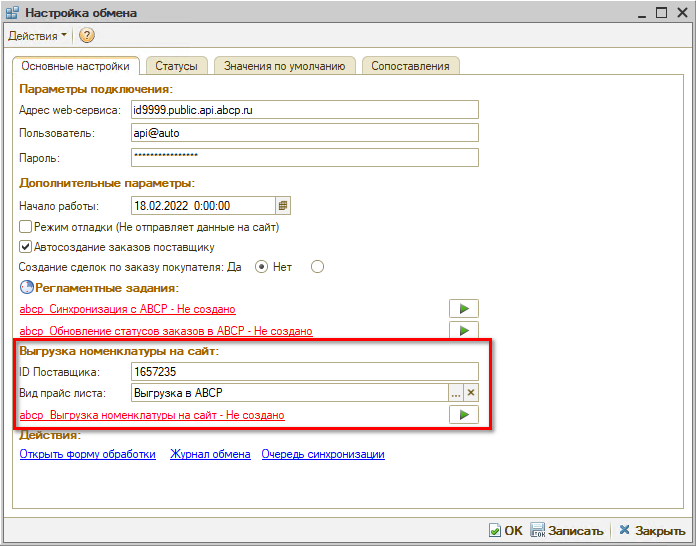The width and height of the screenshot is (696, 546).
Task: Click the OK button
Action: pos(506,530)
